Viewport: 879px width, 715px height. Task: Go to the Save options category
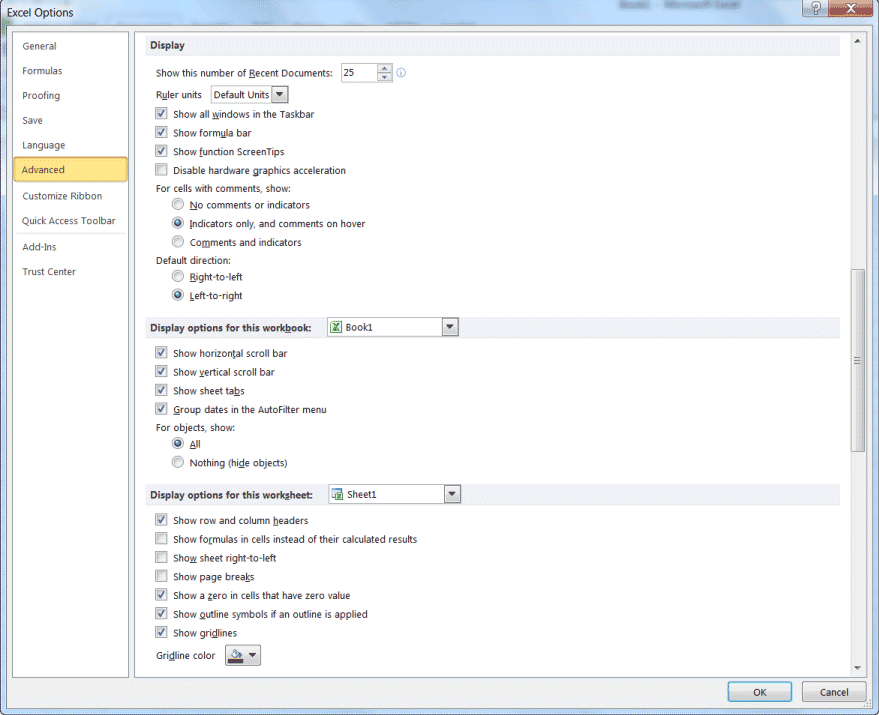(x=70, y=120)
